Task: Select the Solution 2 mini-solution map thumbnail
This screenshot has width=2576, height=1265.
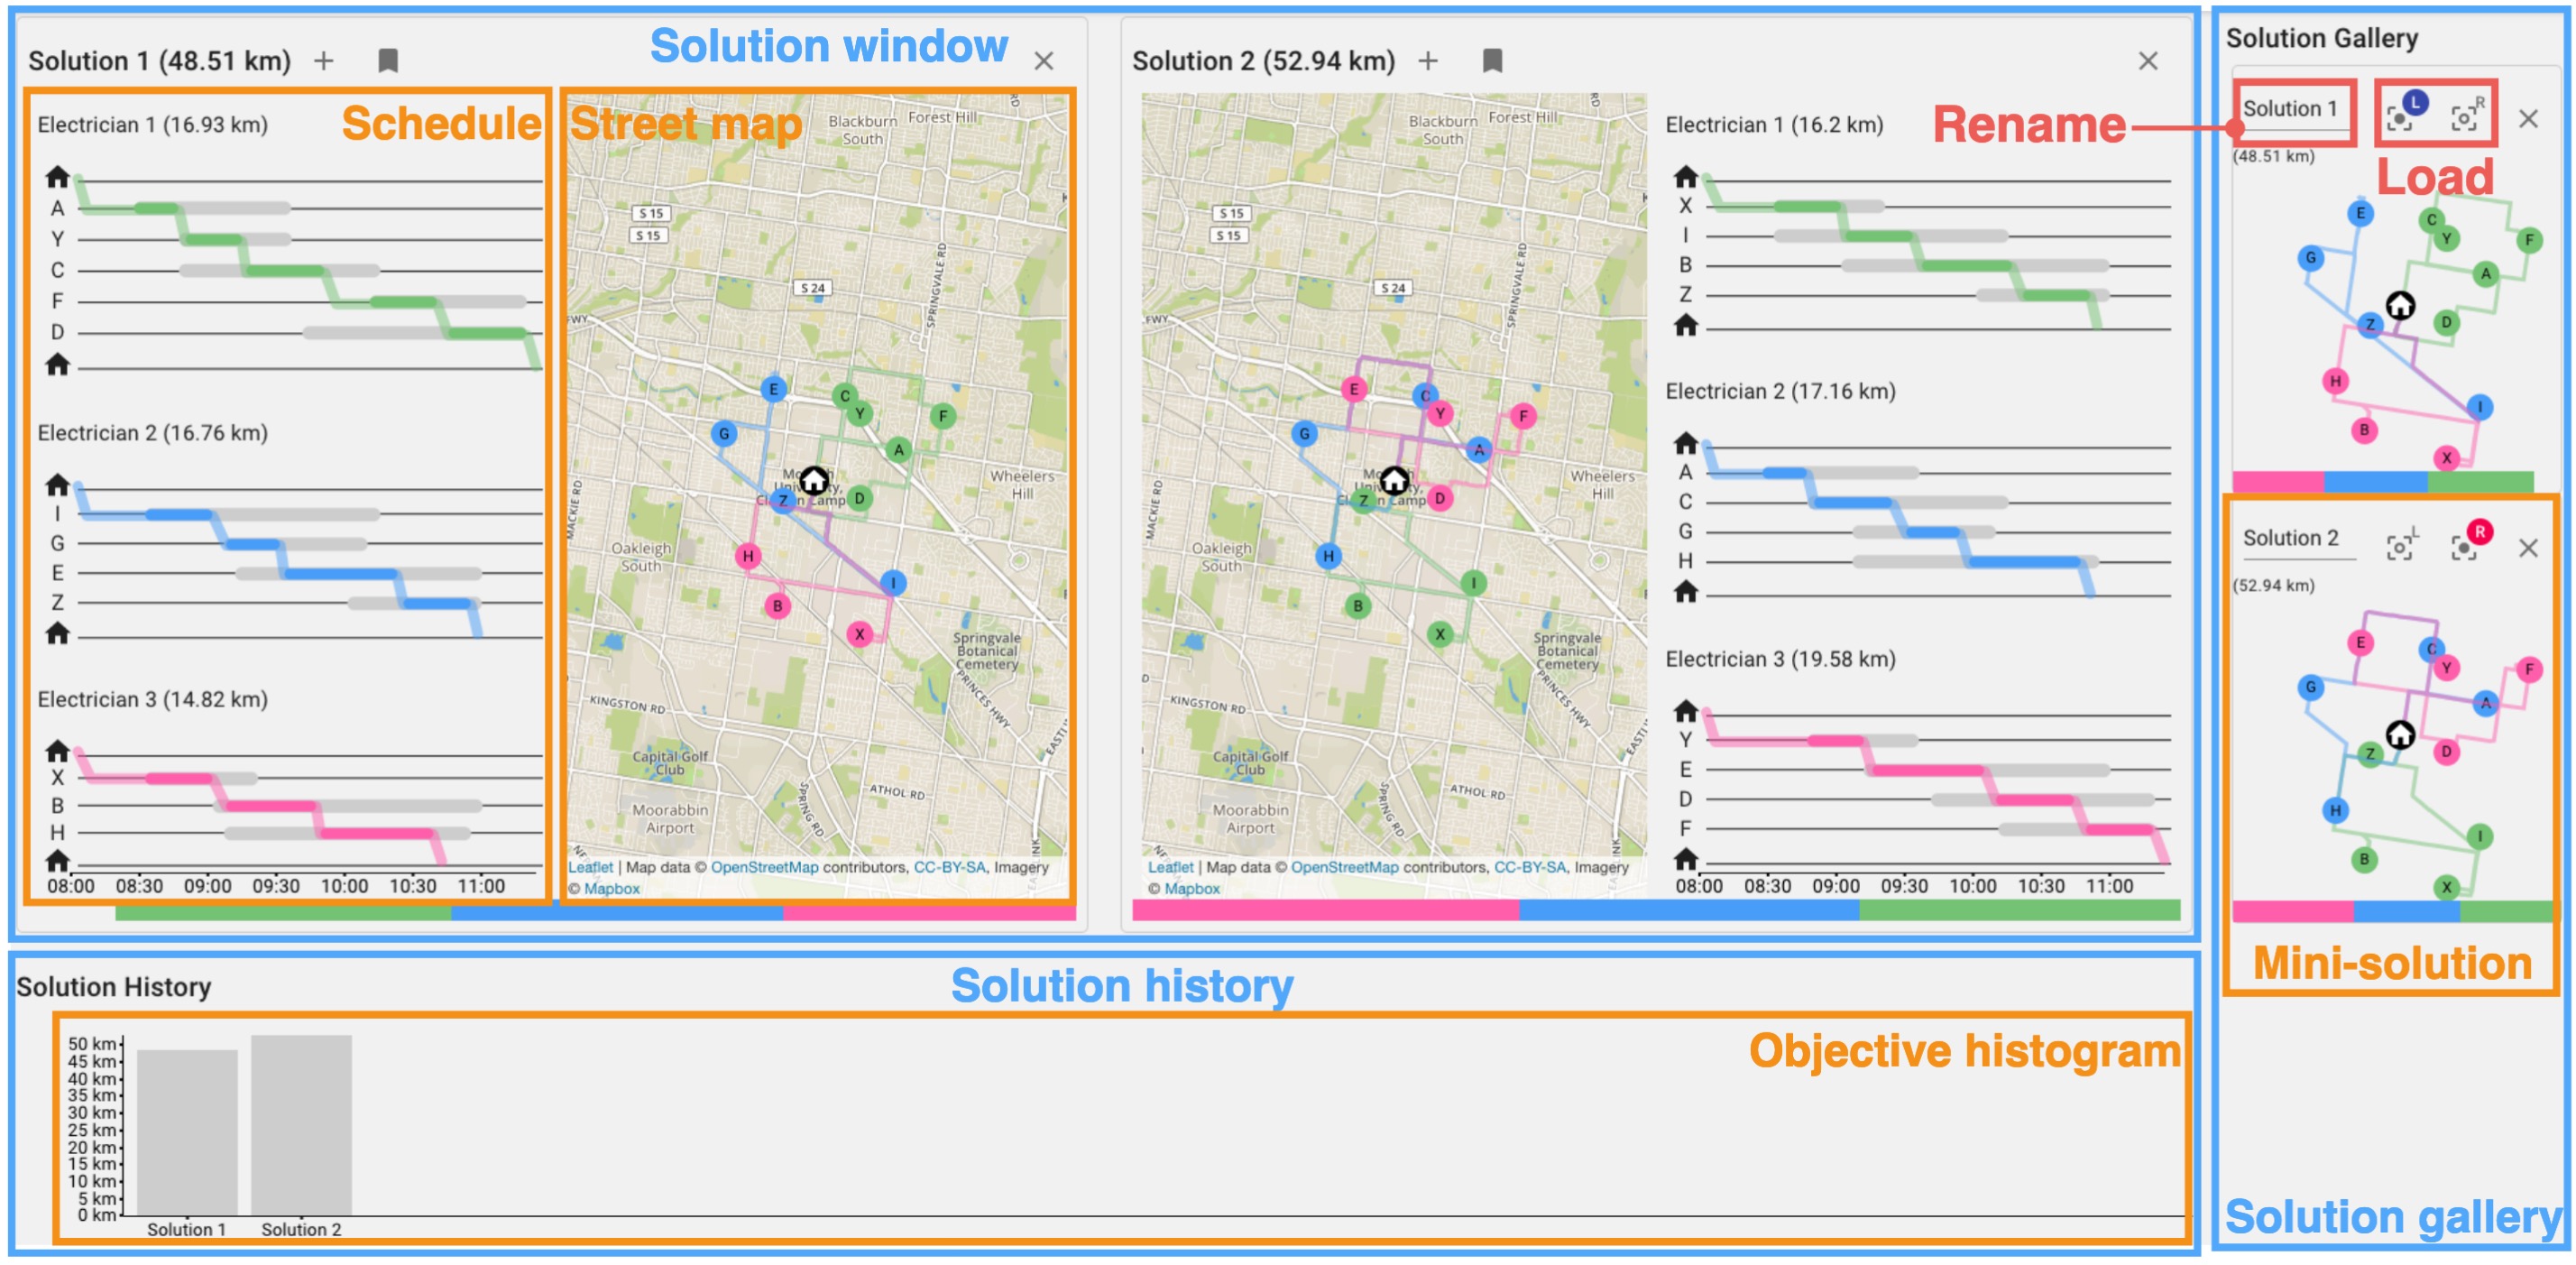Action: point(2395,750)
